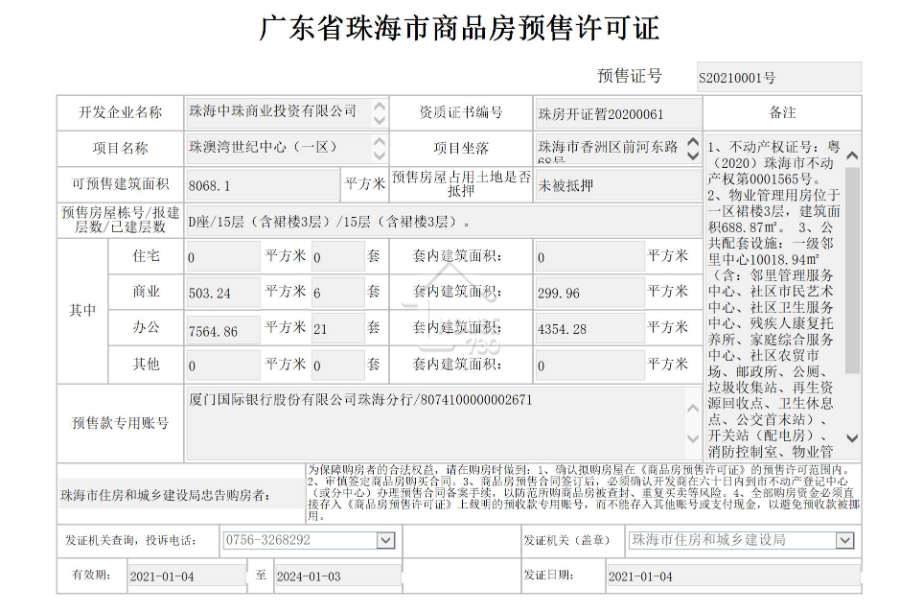Click the up arrow in 项目名称 field
This screenshot has height=600, width=900.
pyautogui.click(x=379, y=141)
